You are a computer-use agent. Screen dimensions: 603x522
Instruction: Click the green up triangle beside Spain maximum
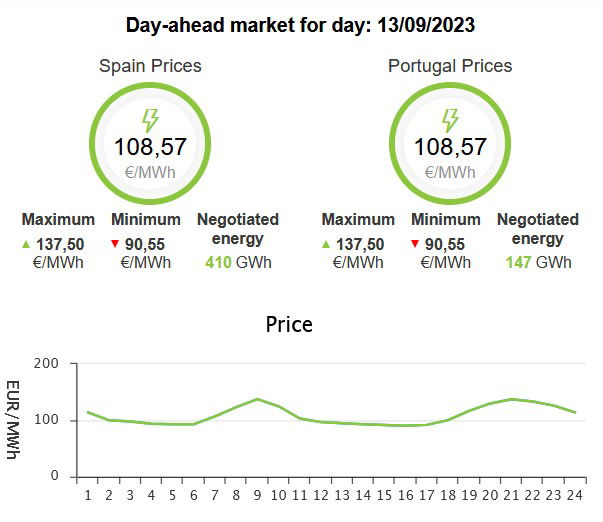(26, 244)
